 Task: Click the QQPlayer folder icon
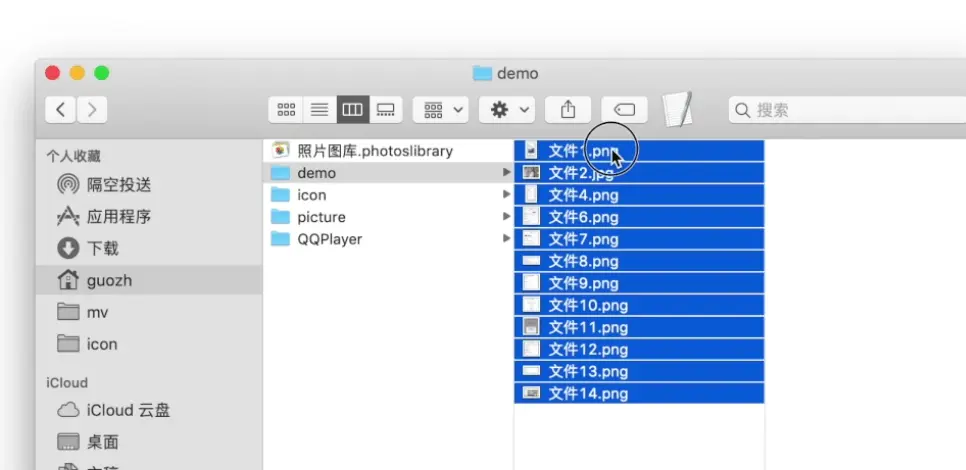pos(281,238)
